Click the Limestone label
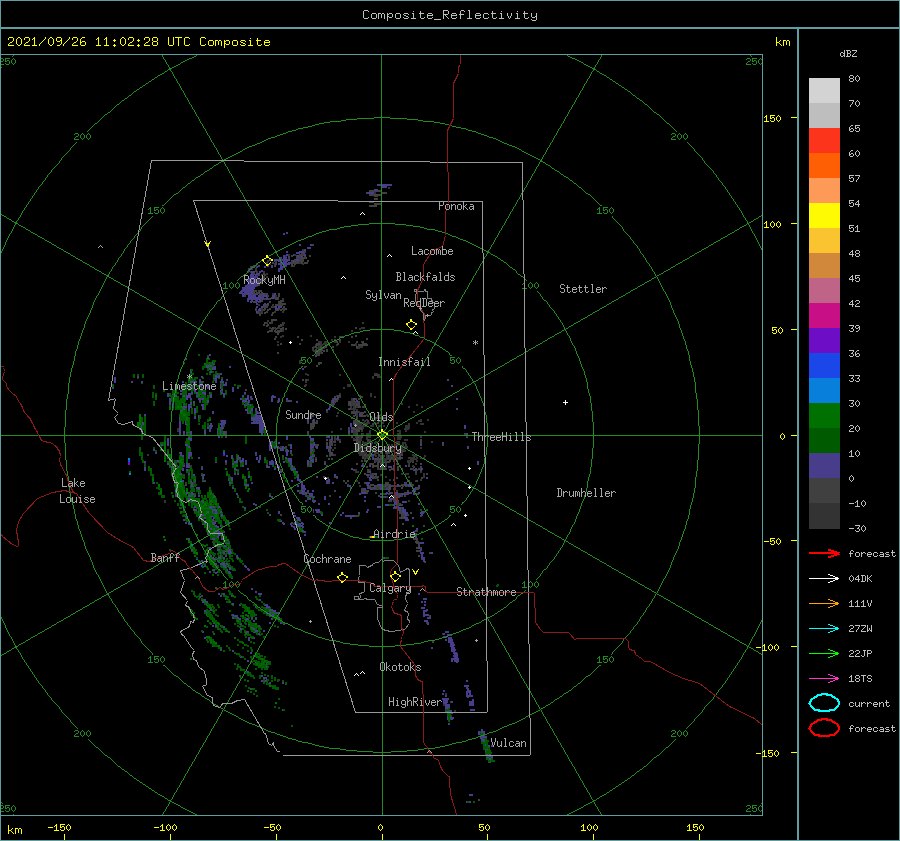The height and width of the screenshot is (841, 900). (189, 386)
